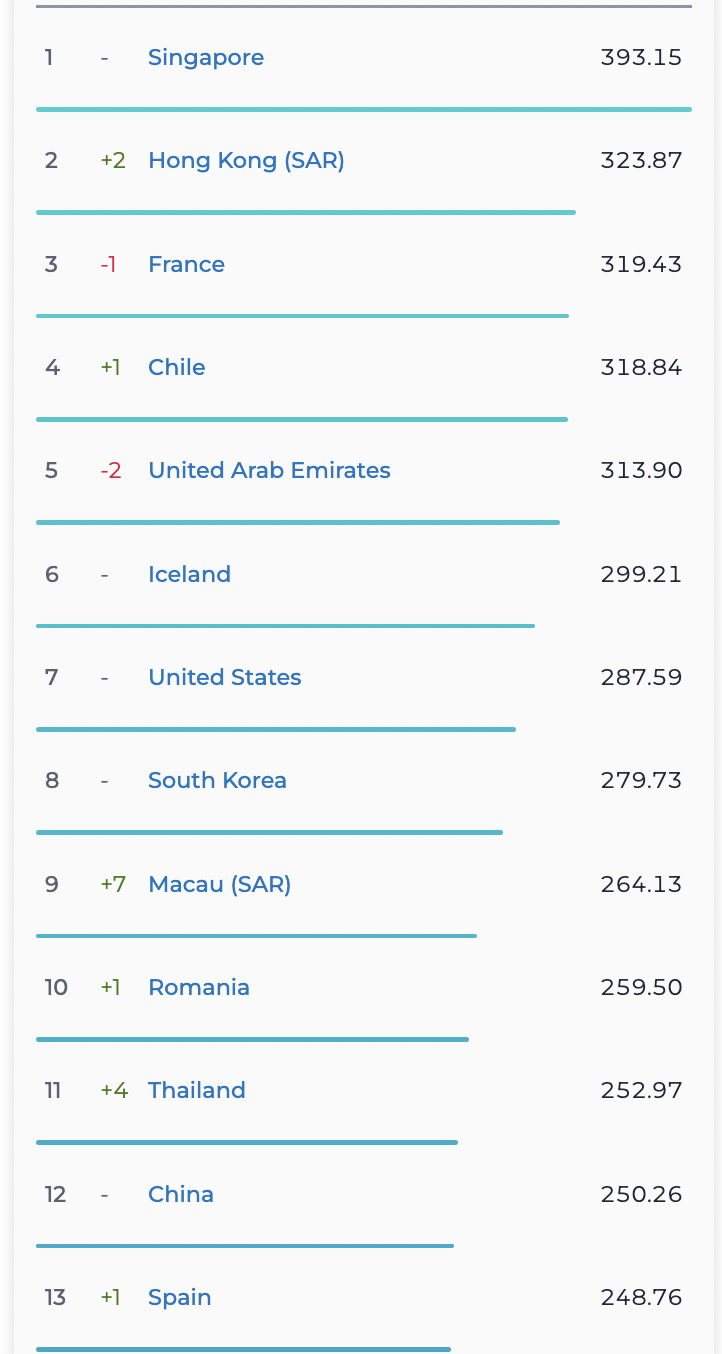Select the United Arab Emirates link

(269, 471)
